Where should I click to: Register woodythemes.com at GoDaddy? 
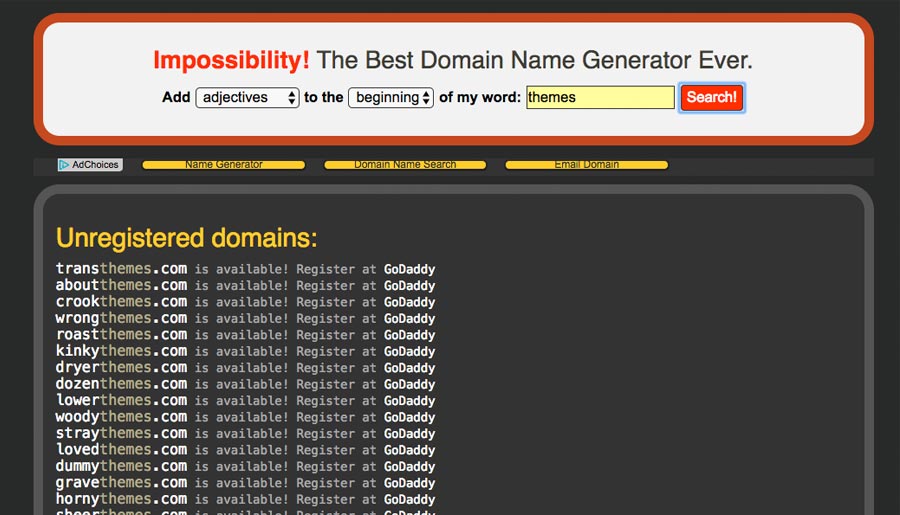409,417
